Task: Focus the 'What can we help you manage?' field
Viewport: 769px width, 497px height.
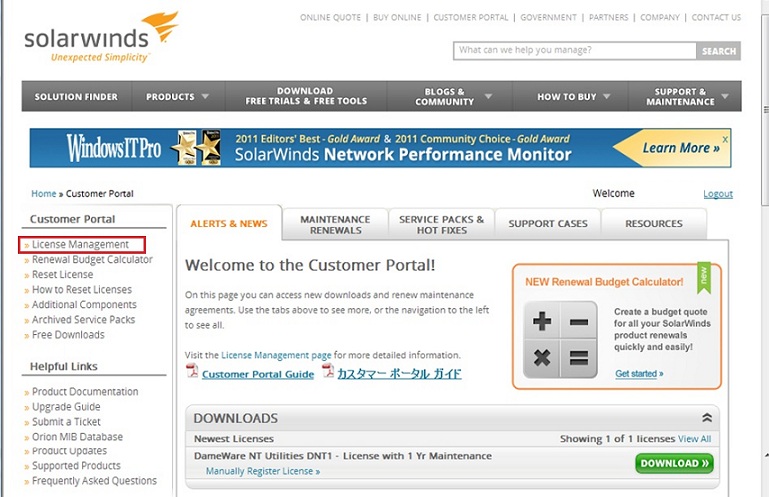Action: coord(575,51)
